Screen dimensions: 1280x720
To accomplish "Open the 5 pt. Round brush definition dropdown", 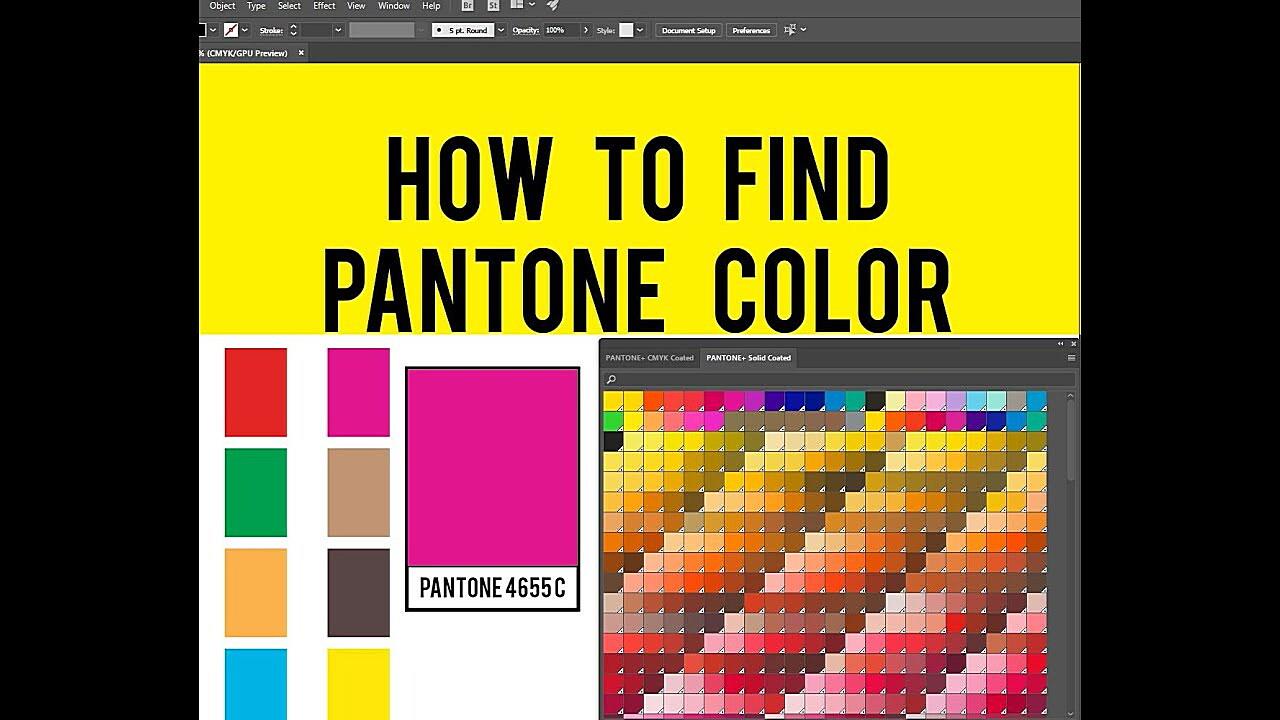I will tap(500, 30).
